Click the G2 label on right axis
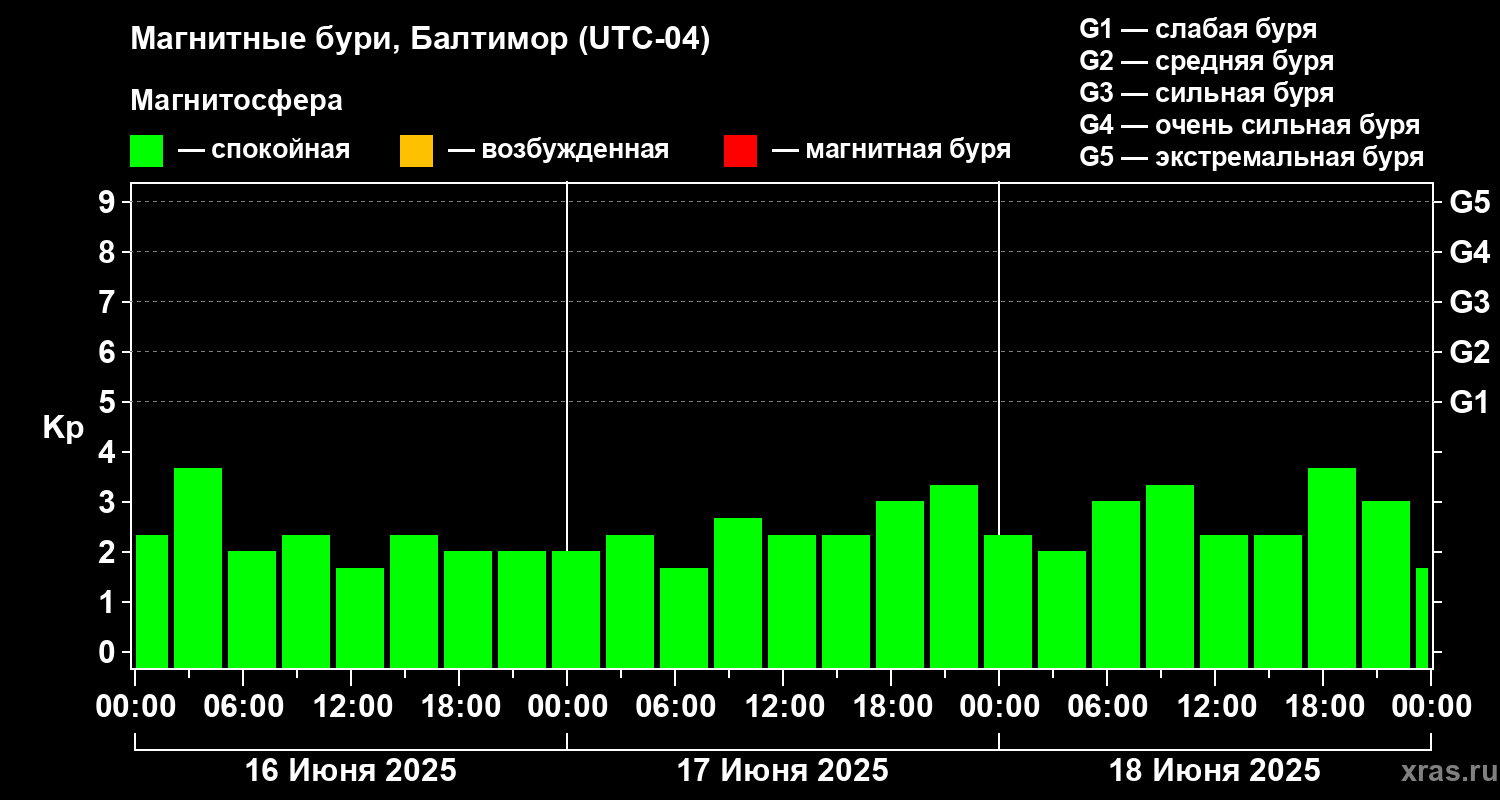Image resolution: width=1500 pixels, height=800 pixels. pyautogui.click(x=1469, y=352)
